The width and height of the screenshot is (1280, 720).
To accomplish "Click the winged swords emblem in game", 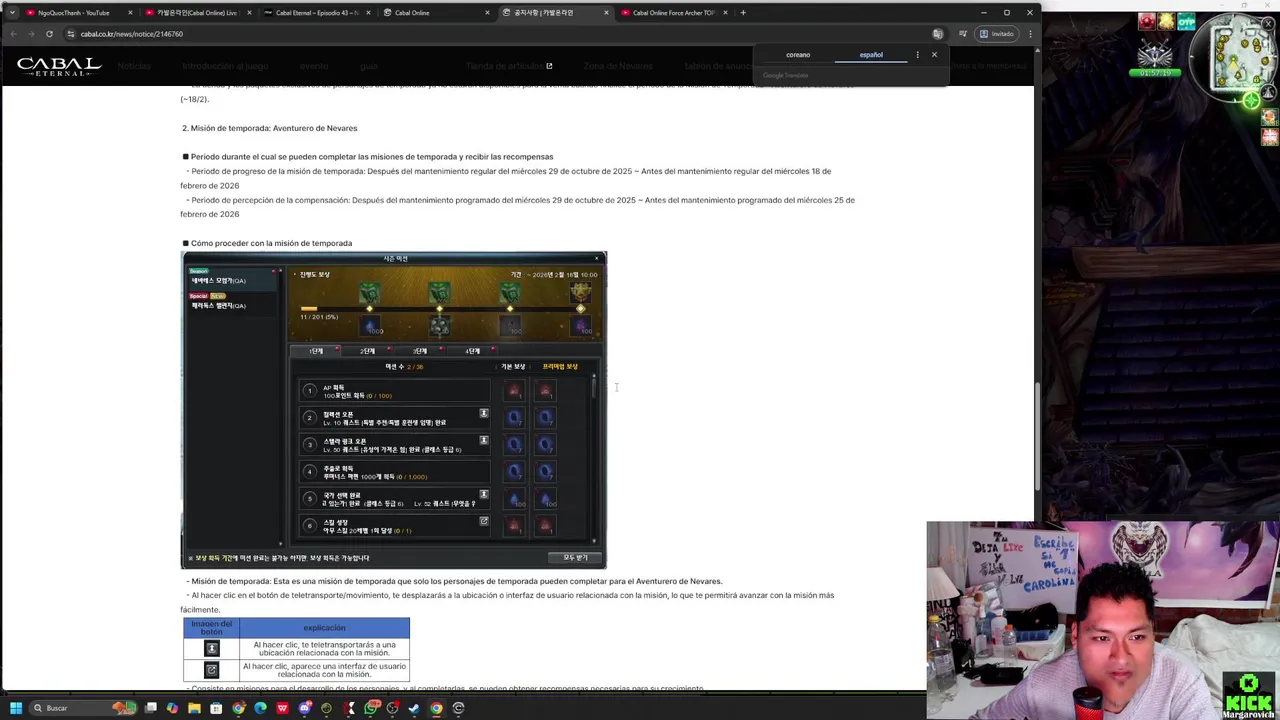I will [1155, 52].
